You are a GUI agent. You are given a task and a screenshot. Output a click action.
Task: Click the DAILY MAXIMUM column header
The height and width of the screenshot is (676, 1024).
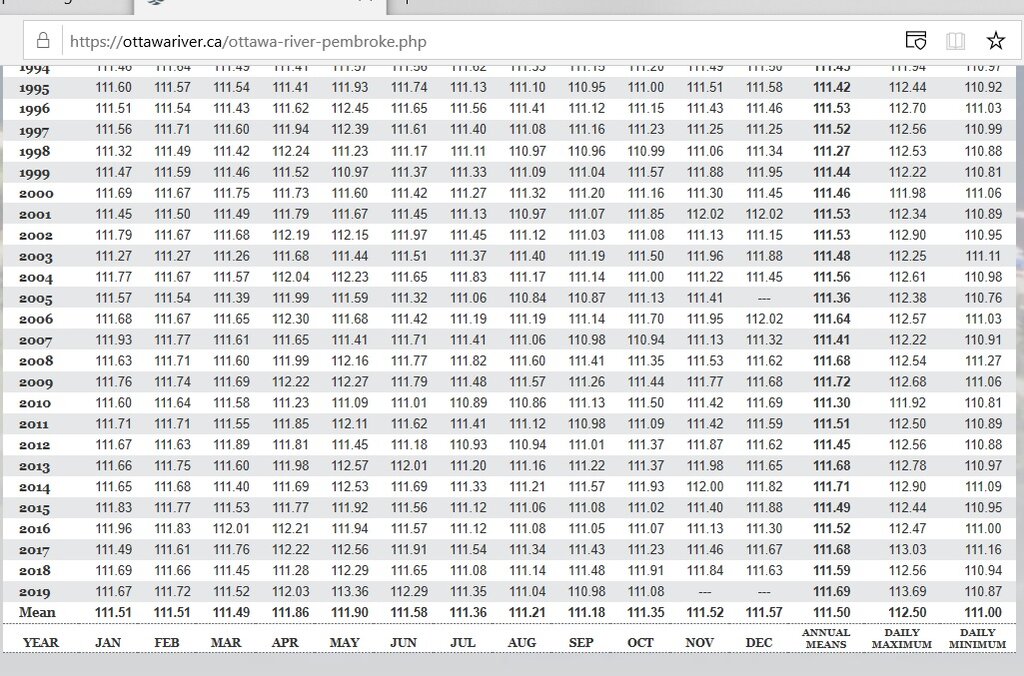pyautogui.click(x=901, y=638)
